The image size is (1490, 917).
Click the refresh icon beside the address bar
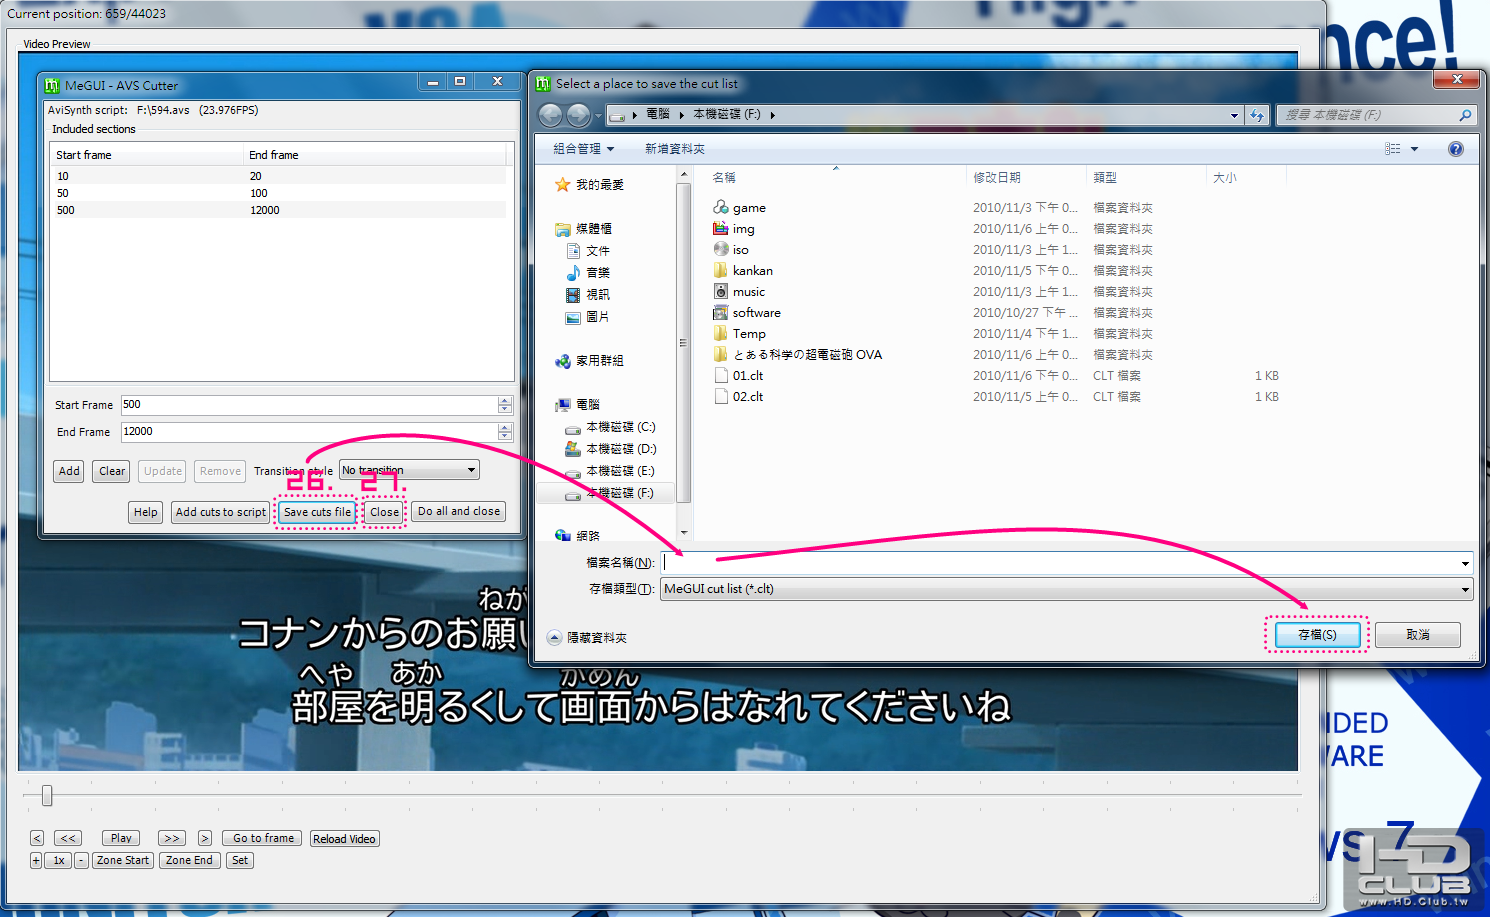(x=1257, y=115)
